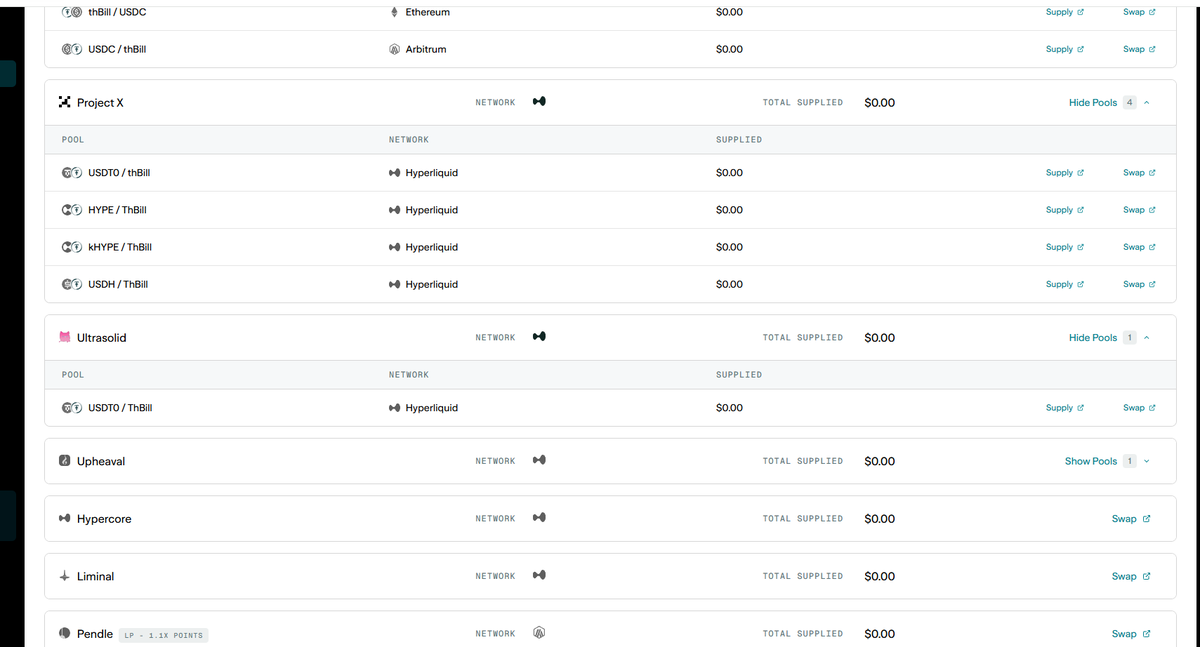Viewport: 1200px width, 647px height.
Task: Open the Hypercore Swap link
Action: [x=1131, y=519]
